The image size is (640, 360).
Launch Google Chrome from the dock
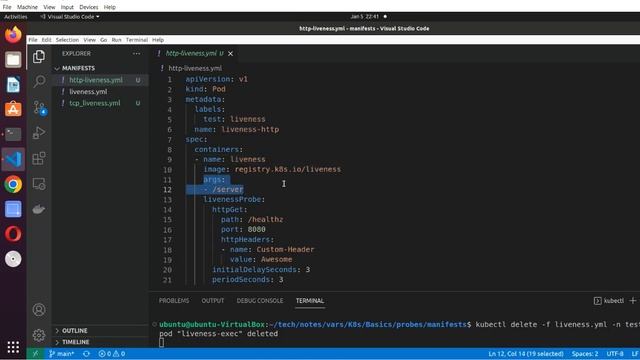click(13, 184)
